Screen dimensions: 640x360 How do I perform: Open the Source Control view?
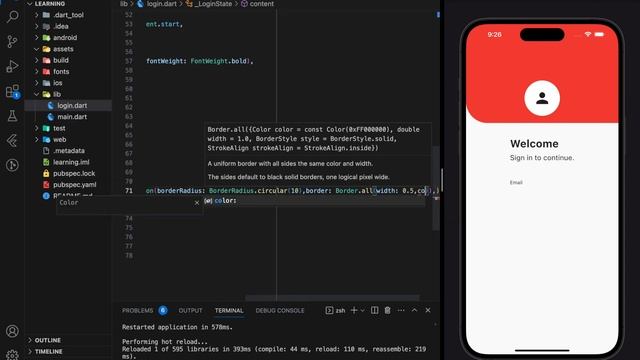pyautogui.click(x=12, y=41)
